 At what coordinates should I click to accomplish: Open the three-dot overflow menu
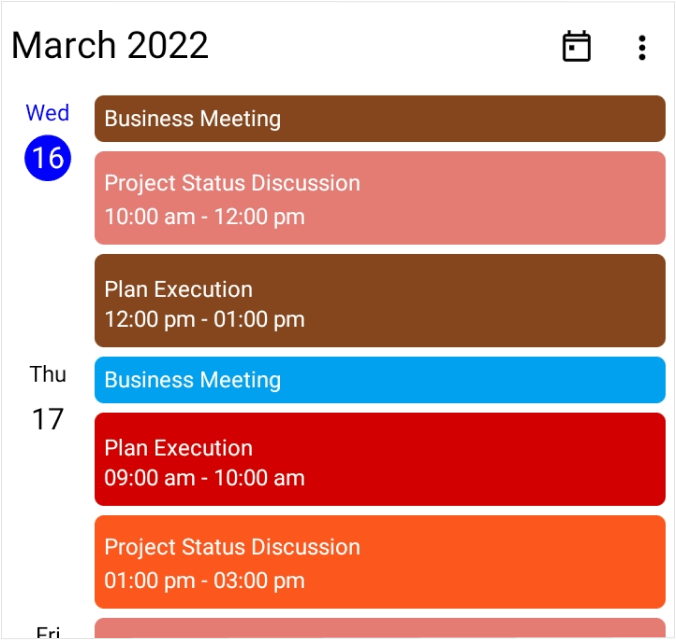(x=642, y=47)
